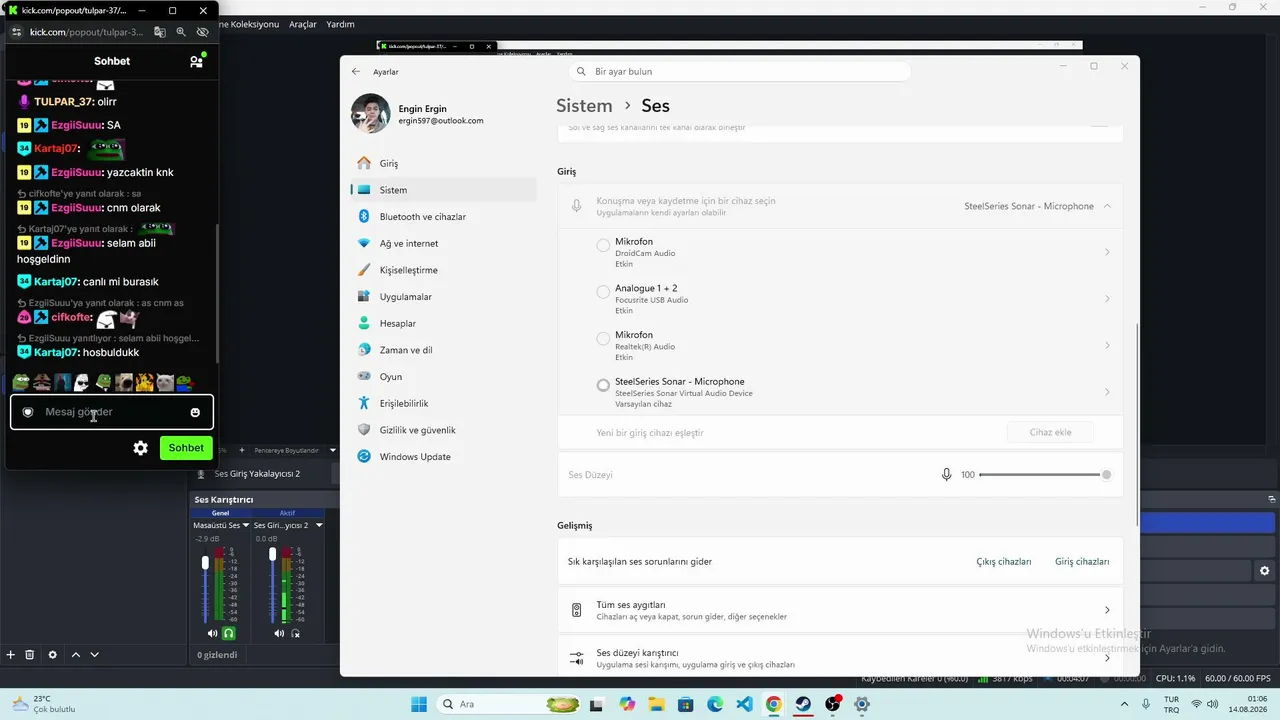Open site info icon beside kick.com URL
The image size is (1280, 720).
[x=16, y=32]
